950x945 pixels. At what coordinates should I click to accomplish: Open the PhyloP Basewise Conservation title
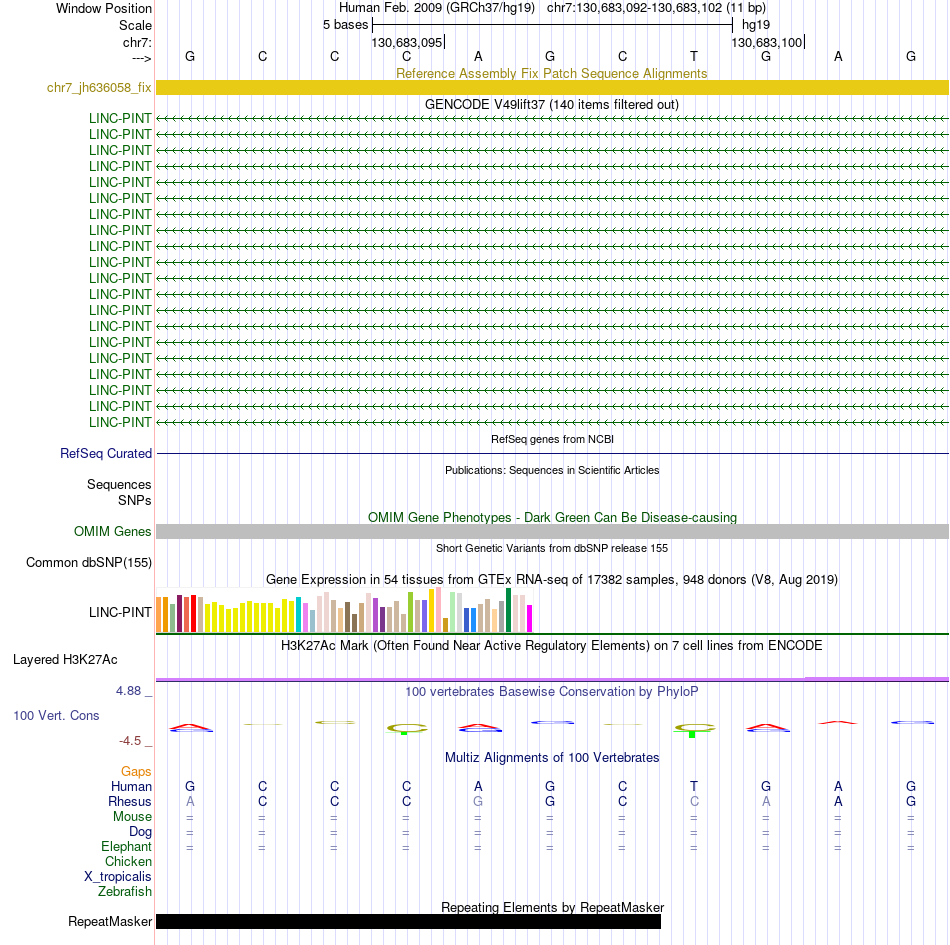(551, 691)
